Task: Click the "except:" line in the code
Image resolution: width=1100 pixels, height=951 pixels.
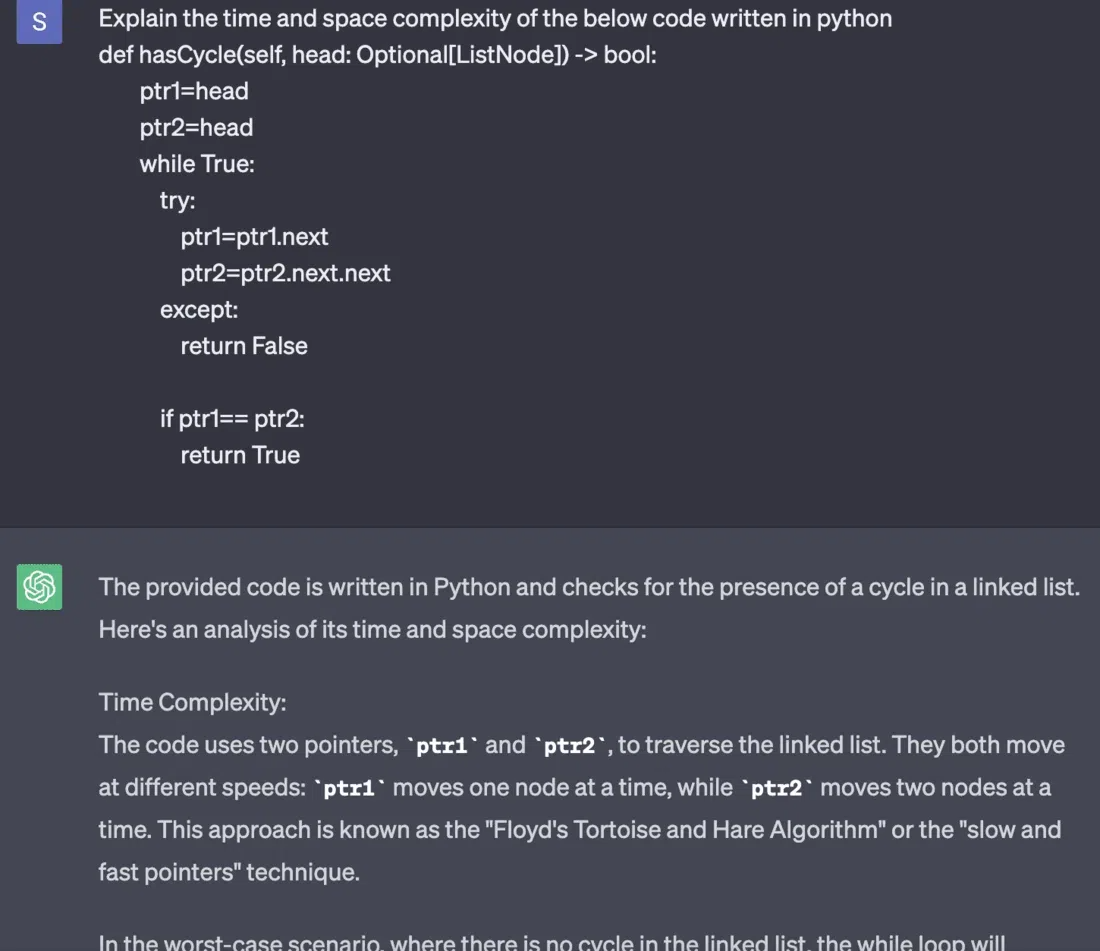Action: [199, 309]
